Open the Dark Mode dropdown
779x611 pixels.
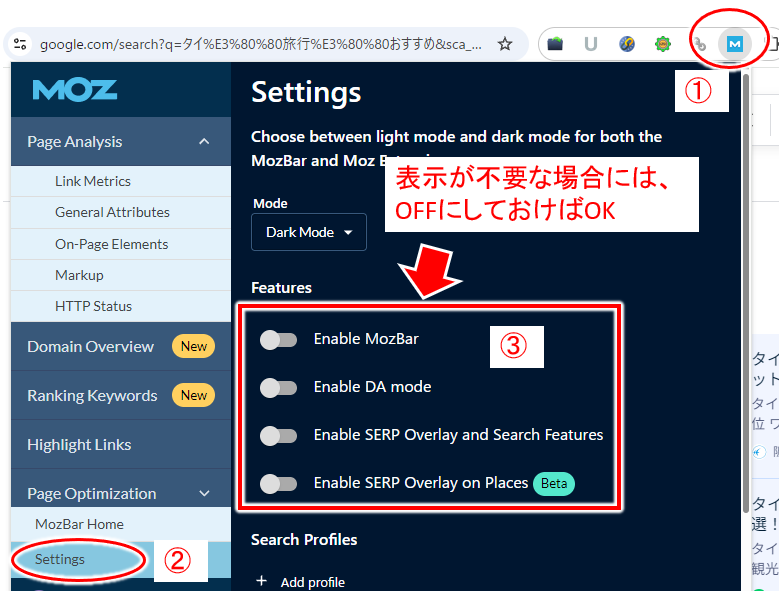tap(309, 232)
